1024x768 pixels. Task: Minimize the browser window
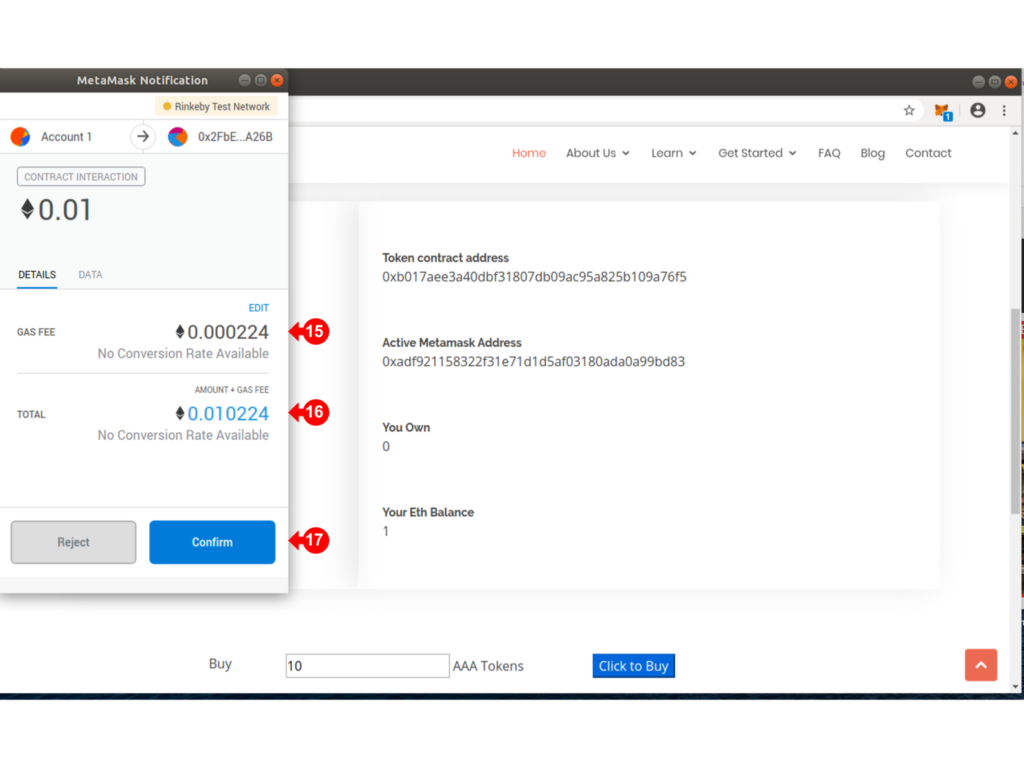click(x=978, y=82)
